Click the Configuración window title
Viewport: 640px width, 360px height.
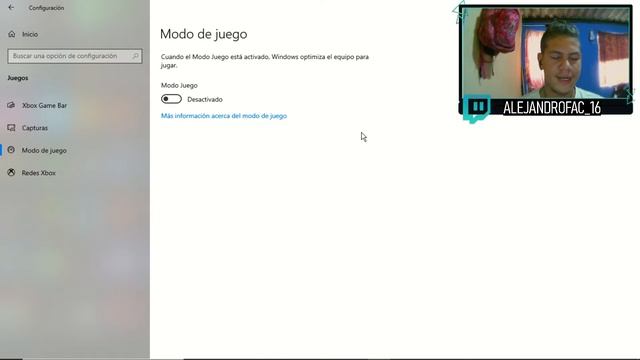(x=46, y=8)
